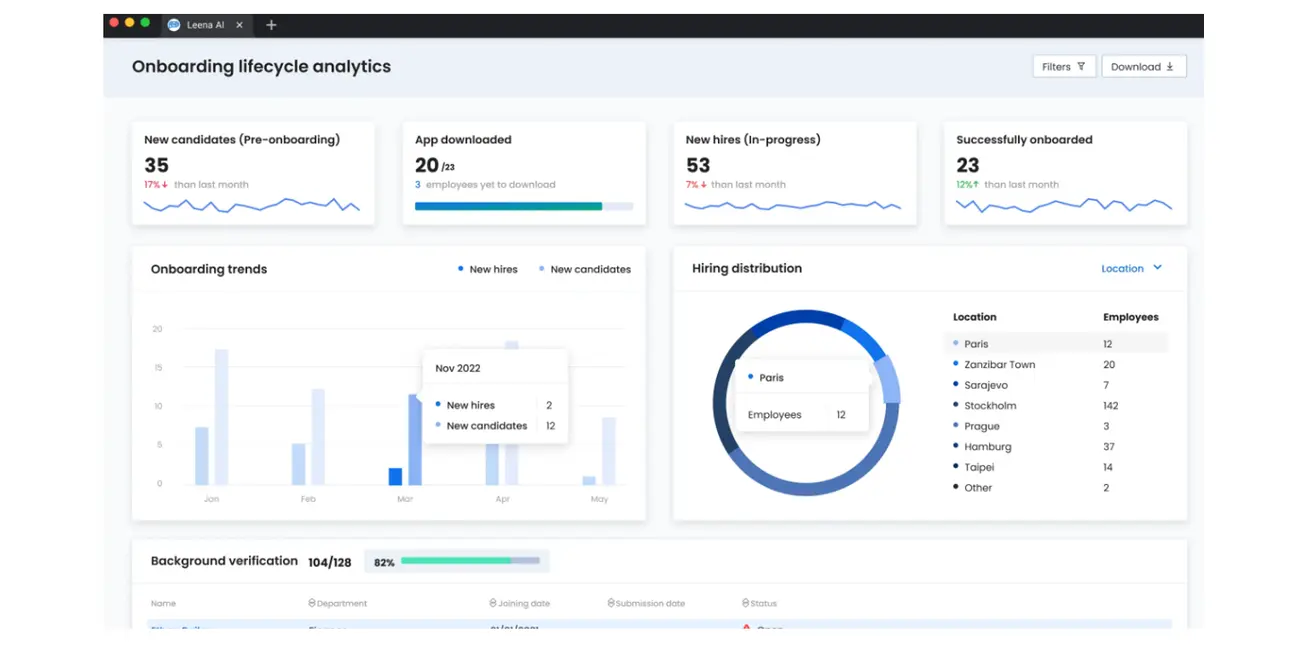Select the Hamburg location row

tap(987, 447)
